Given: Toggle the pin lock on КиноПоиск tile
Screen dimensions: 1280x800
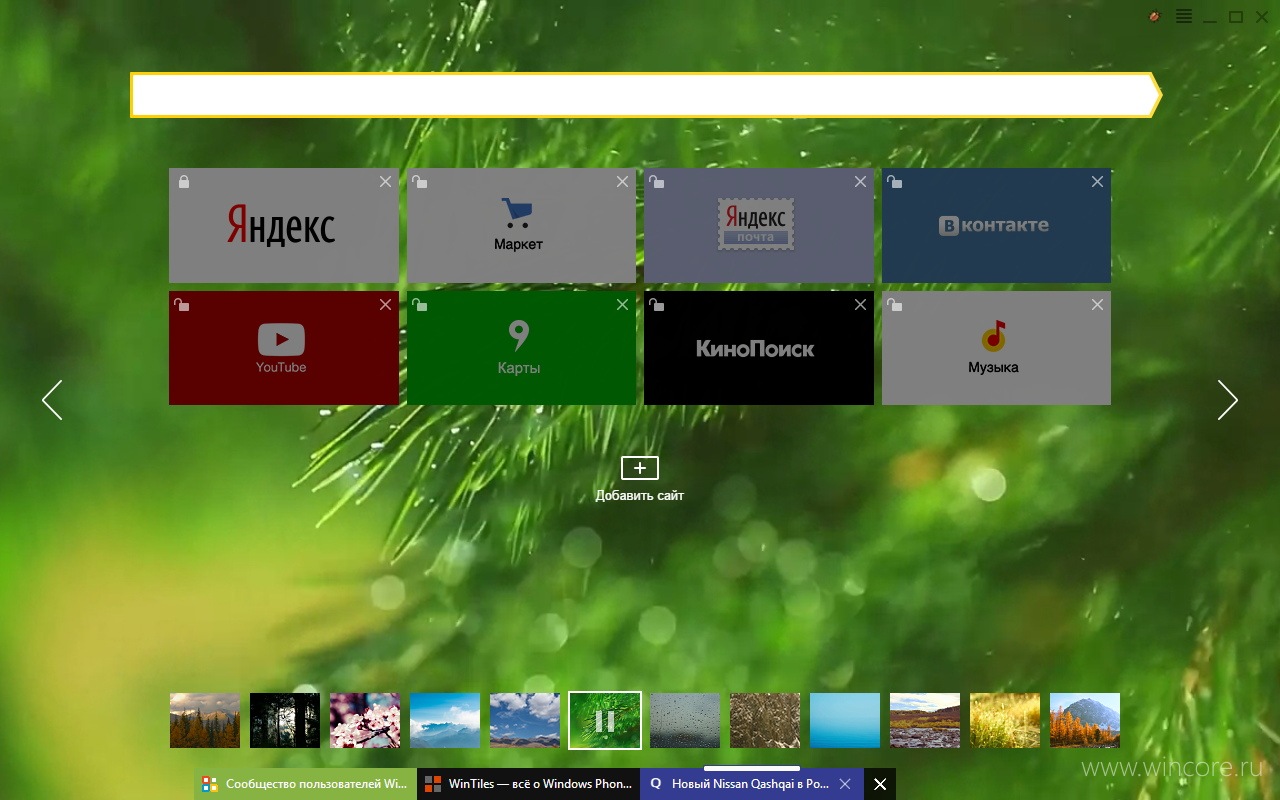Looking at the screenshot, I should [657, 304].
